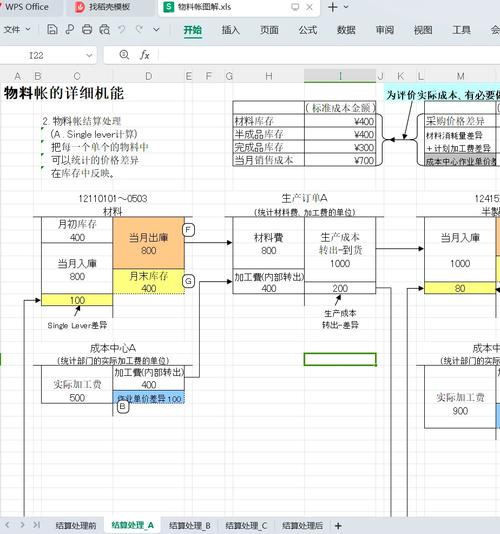Image resolution: width=500 pixels, height=534 pixels.
Task: Select column H header
Action: click(268, 76)
